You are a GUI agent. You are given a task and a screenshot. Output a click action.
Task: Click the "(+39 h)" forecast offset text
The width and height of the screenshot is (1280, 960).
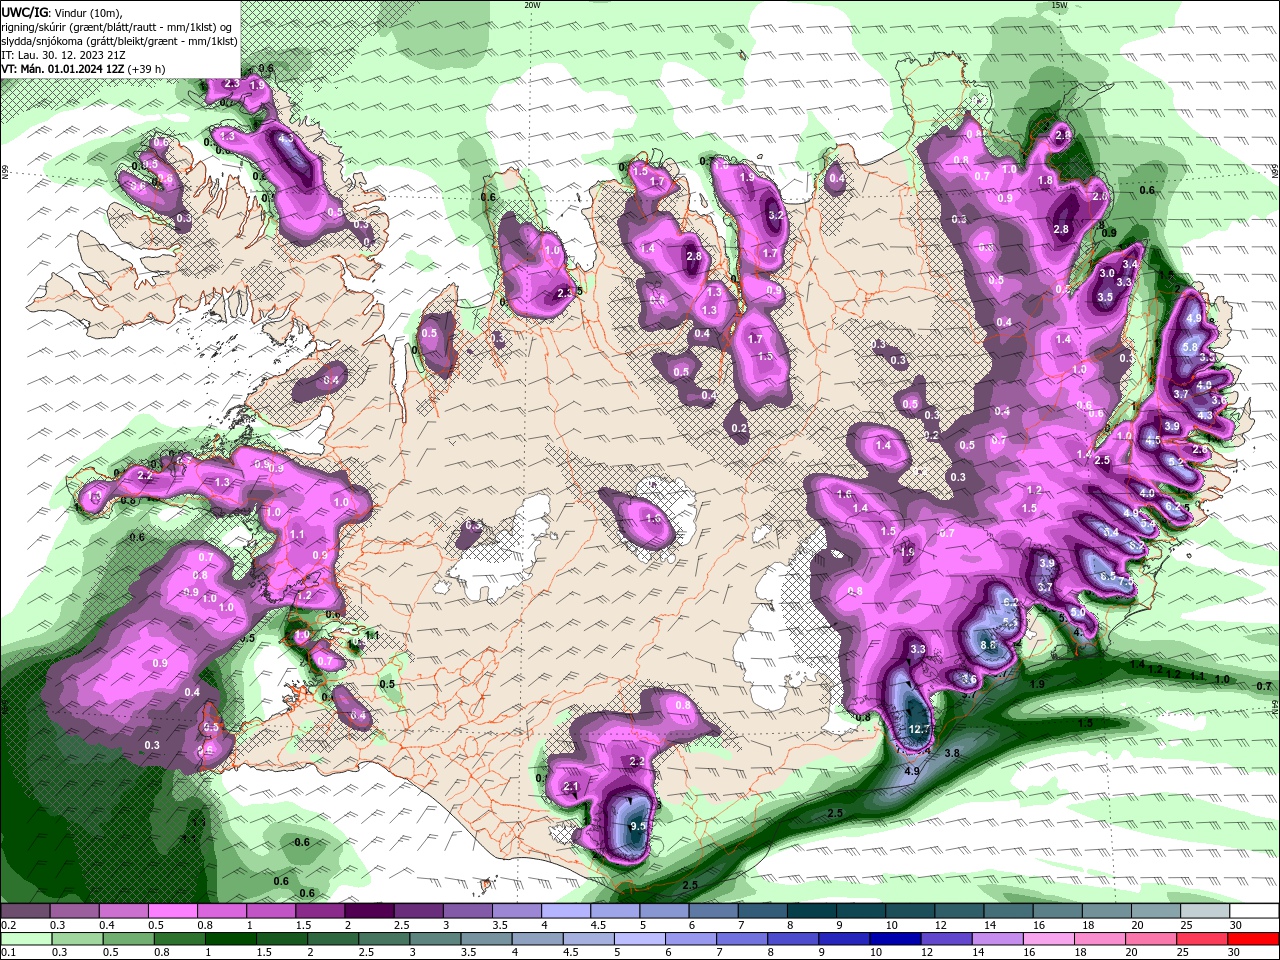(147, 69)
